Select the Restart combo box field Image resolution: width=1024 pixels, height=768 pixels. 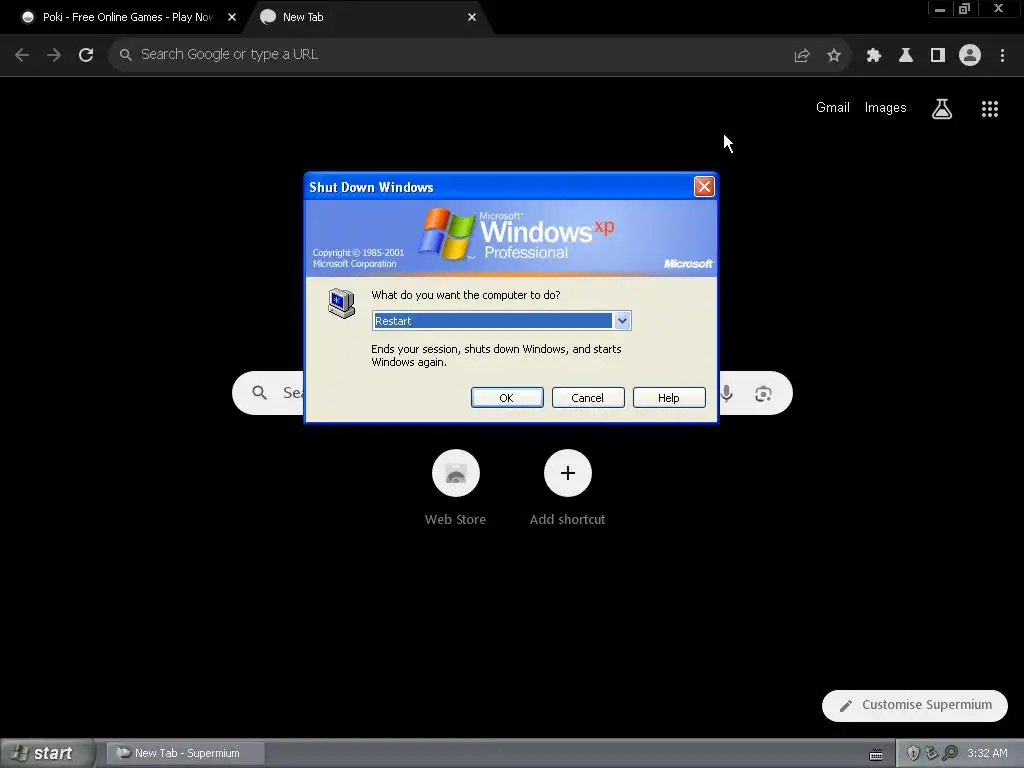[x=501, y=321]
